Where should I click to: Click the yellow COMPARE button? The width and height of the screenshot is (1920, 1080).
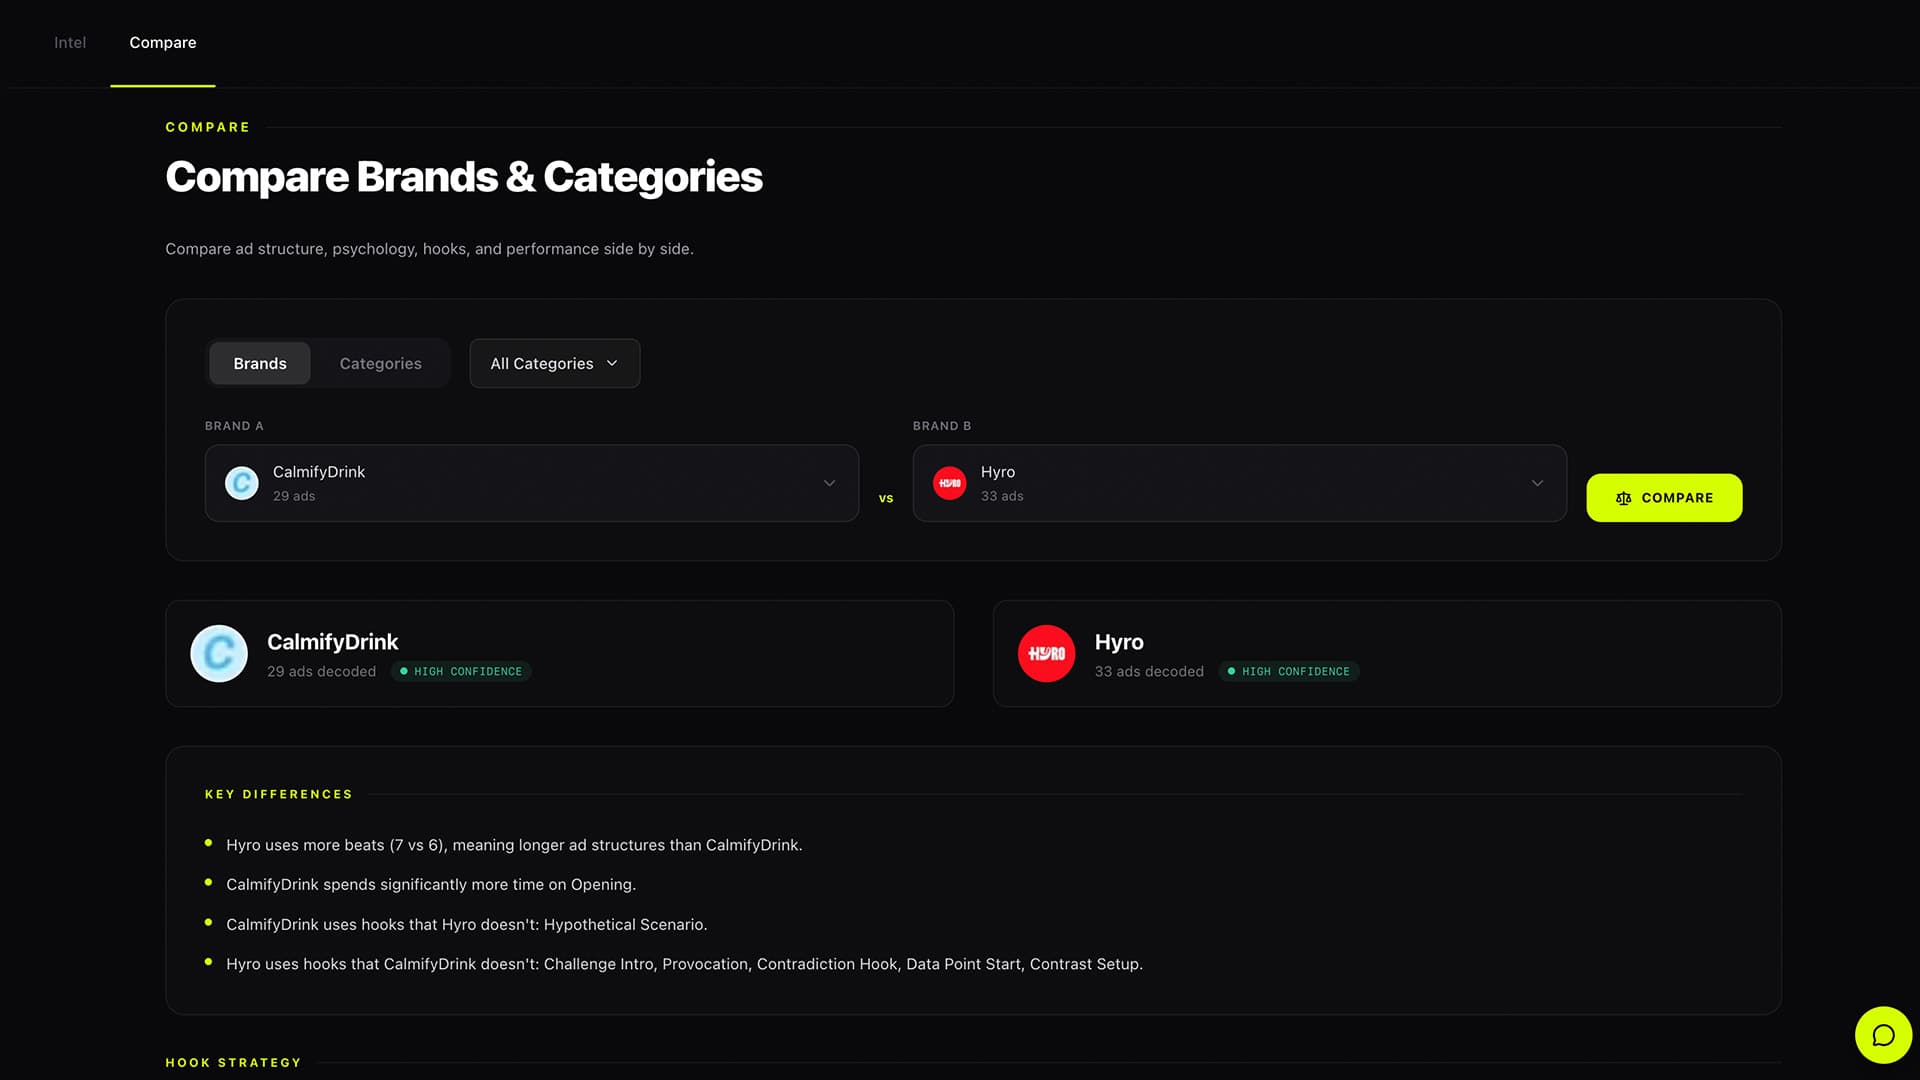click(x=1664, y=498)
